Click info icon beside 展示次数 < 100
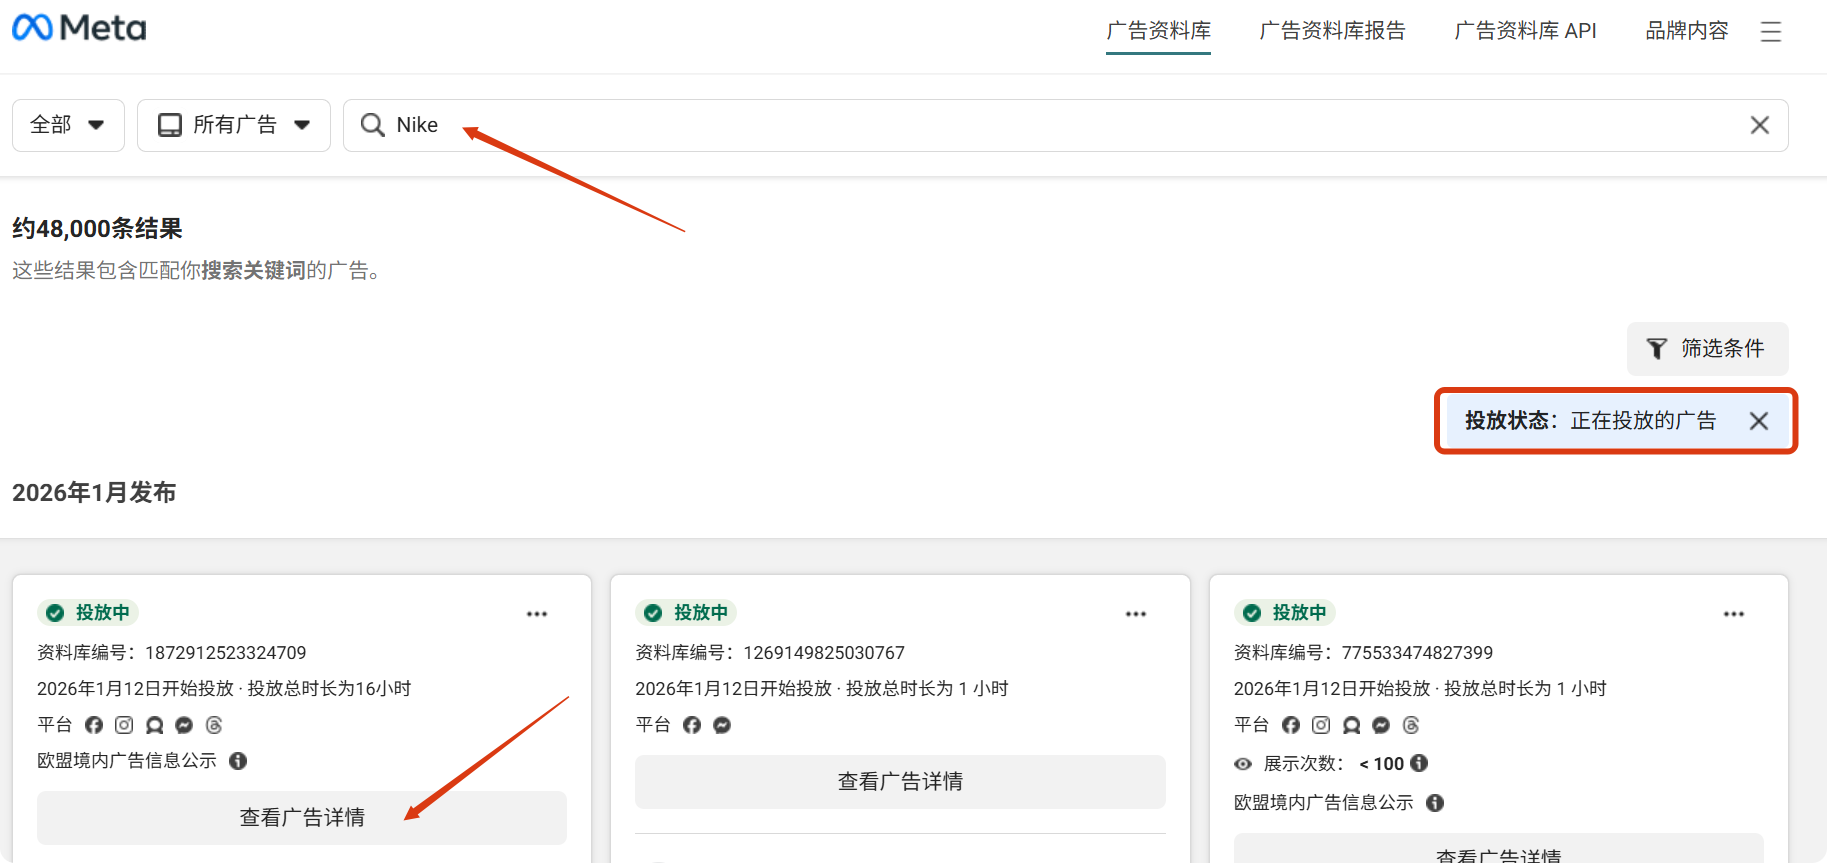Screen dimensions: 1827x863 point(1419,763)
